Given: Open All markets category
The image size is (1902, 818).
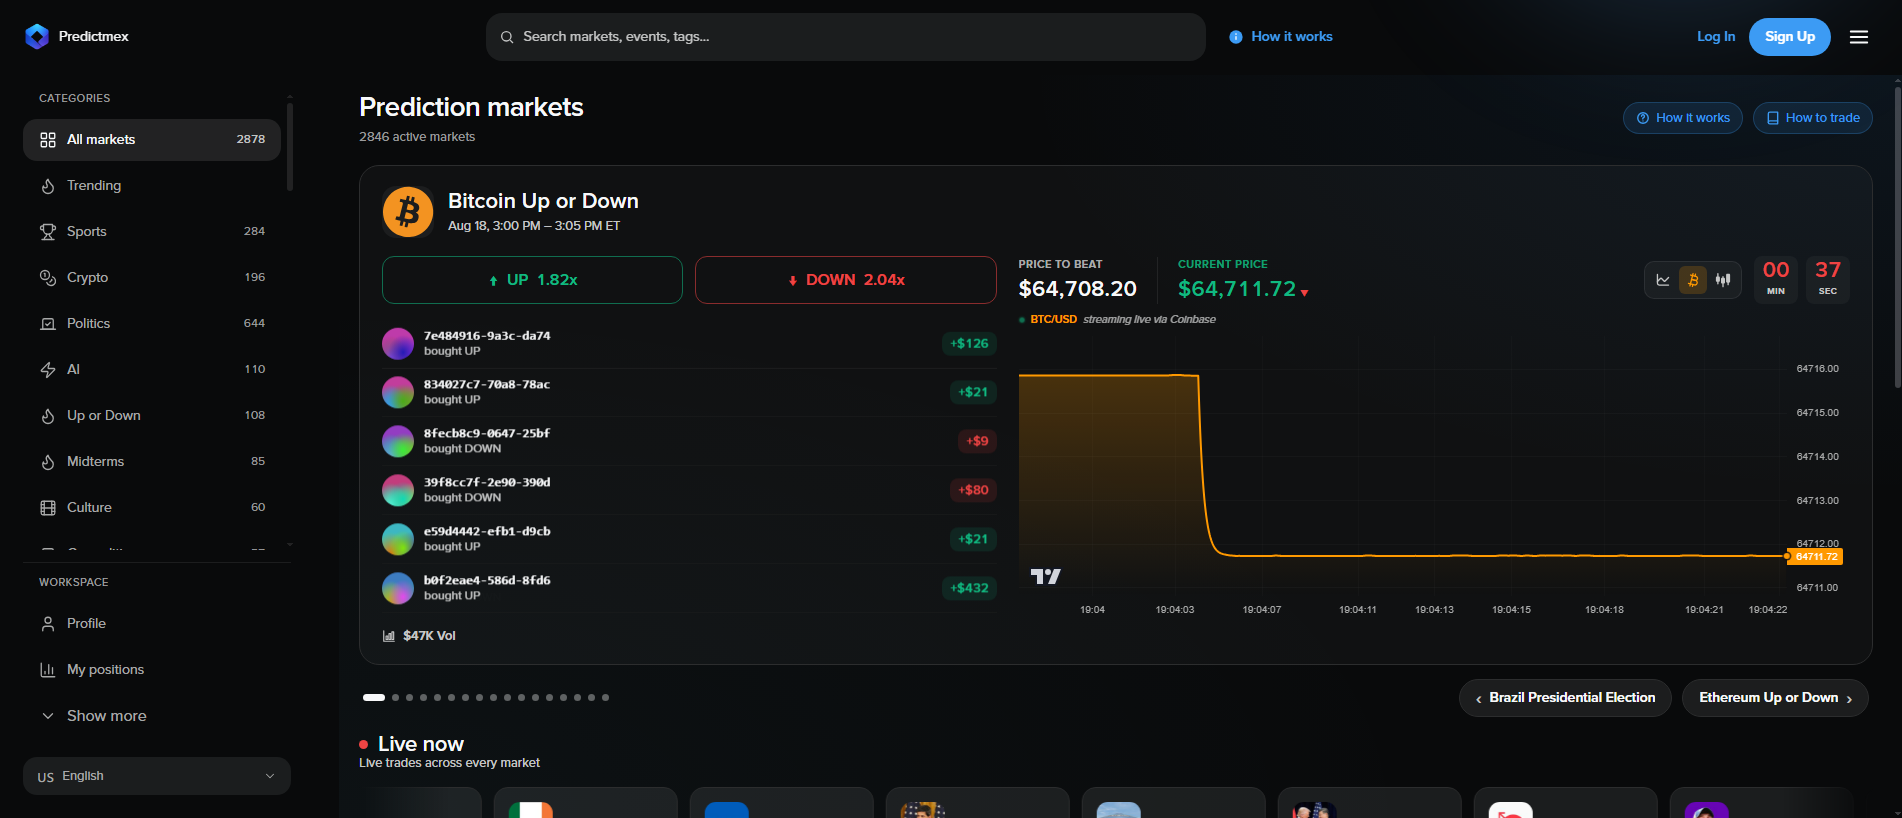Looking at the screenshot, I should click(152, 140).
